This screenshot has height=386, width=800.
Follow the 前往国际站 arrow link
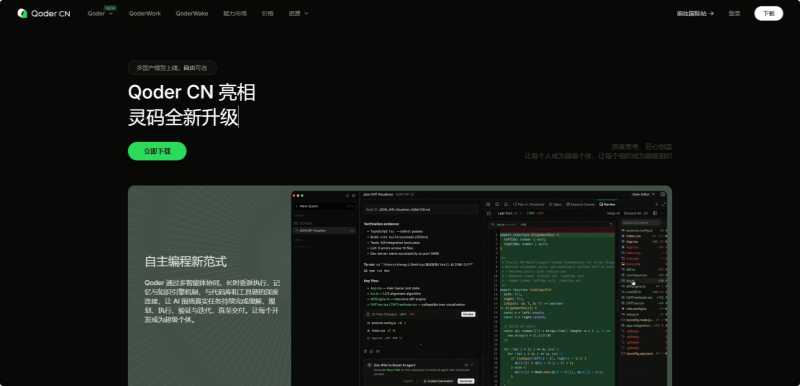click(695, 14)
